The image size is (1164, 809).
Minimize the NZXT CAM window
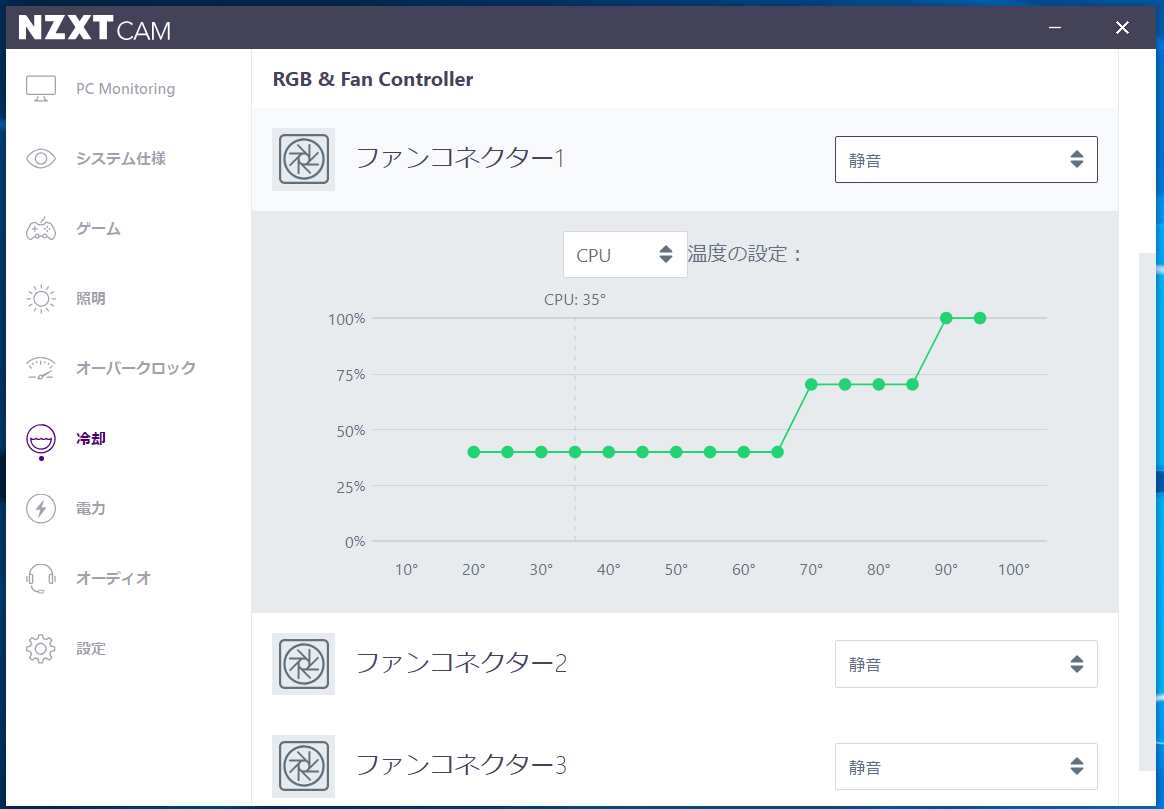pyautogui.click(x=1055, y=28)
